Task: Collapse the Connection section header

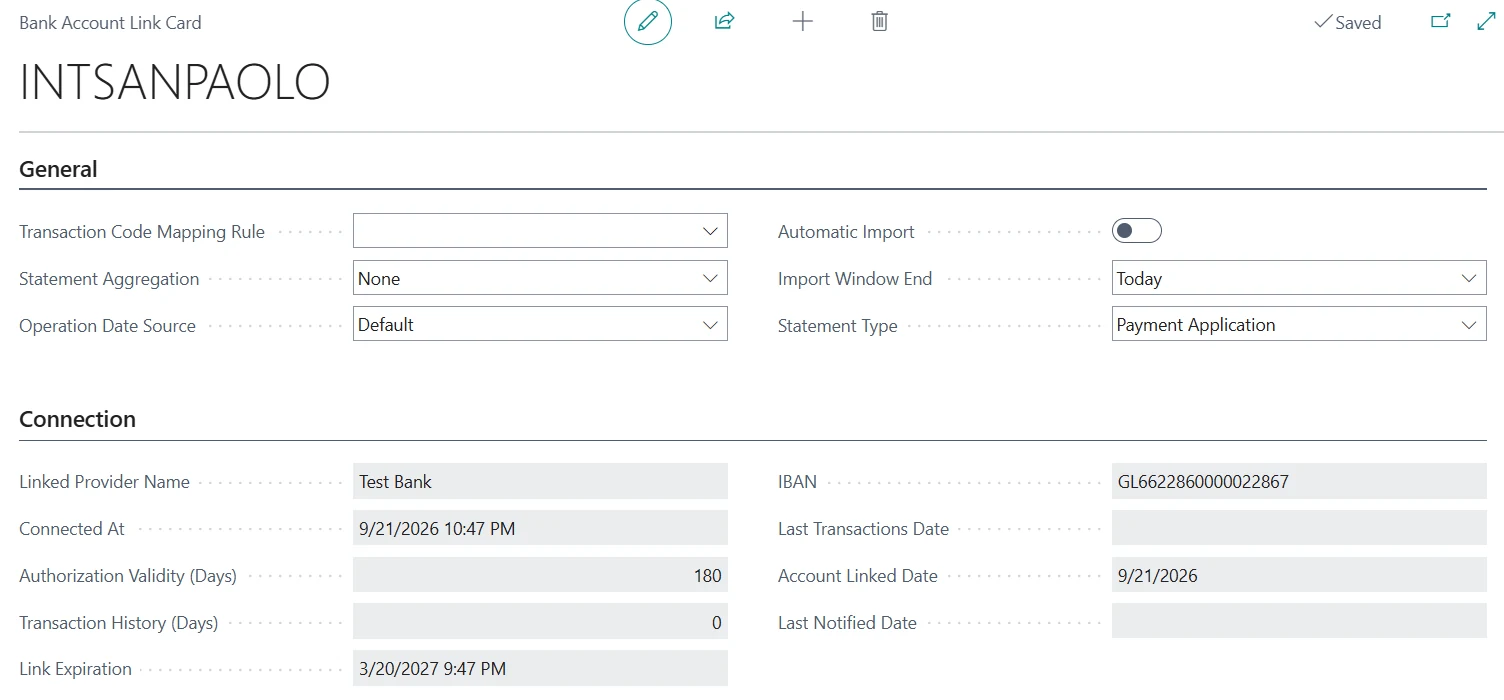Action: point(77,419)
